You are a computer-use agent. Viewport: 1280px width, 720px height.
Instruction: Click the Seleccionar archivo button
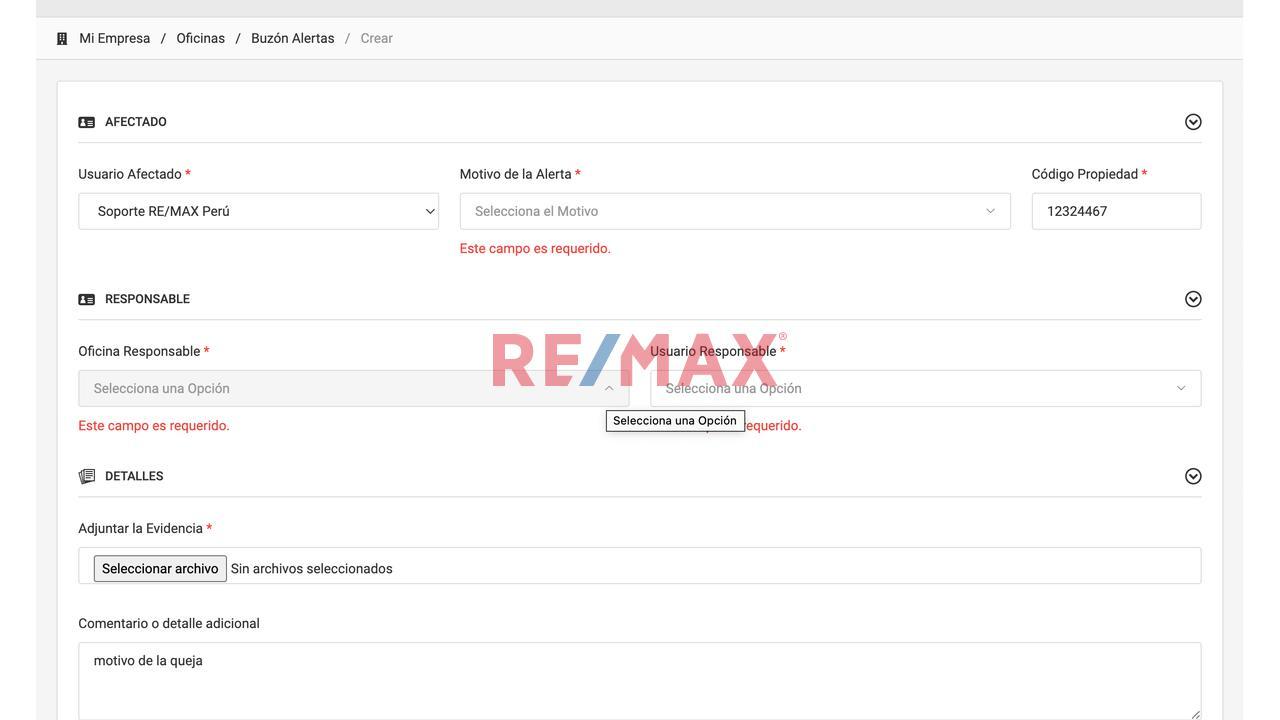[x=160, y=569]
